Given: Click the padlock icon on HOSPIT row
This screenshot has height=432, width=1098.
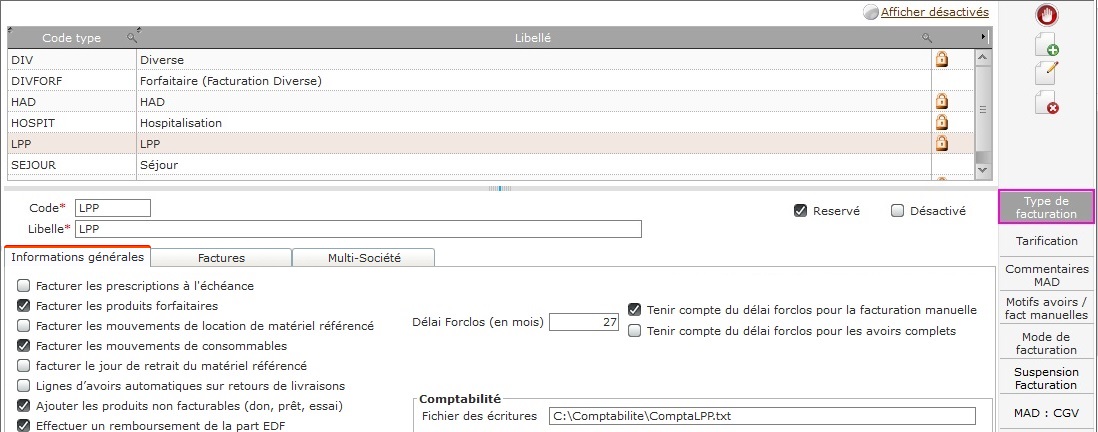Looking at the screenshot, I should coord(942,123).
